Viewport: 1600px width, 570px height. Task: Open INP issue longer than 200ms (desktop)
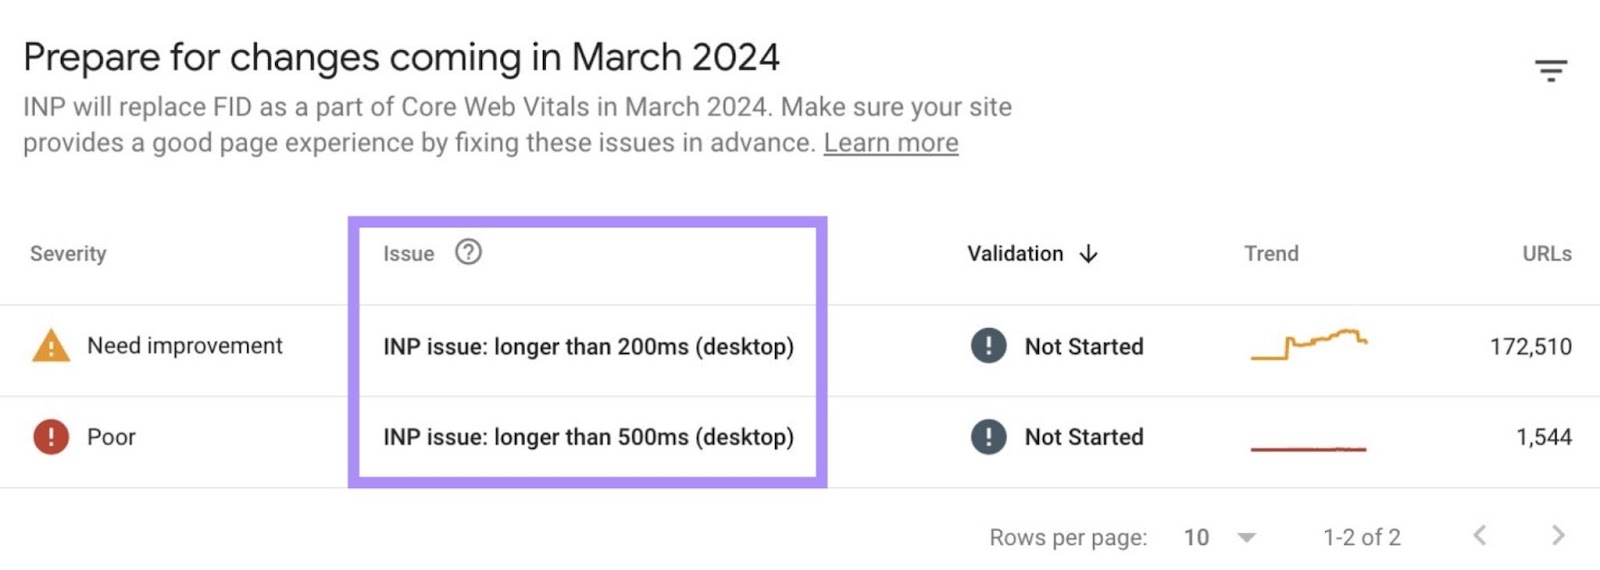[x=588, y=347]
